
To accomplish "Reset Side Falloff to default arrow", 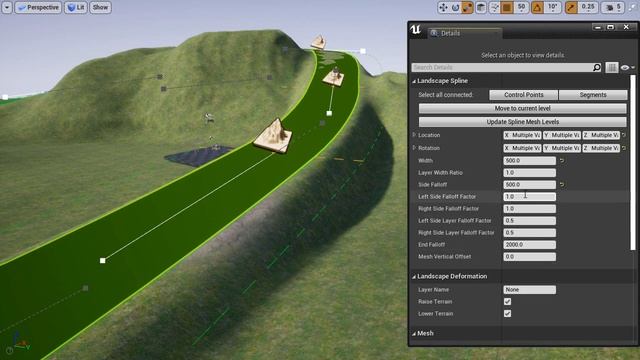I will pyautogui.click(x=562, y=184).
